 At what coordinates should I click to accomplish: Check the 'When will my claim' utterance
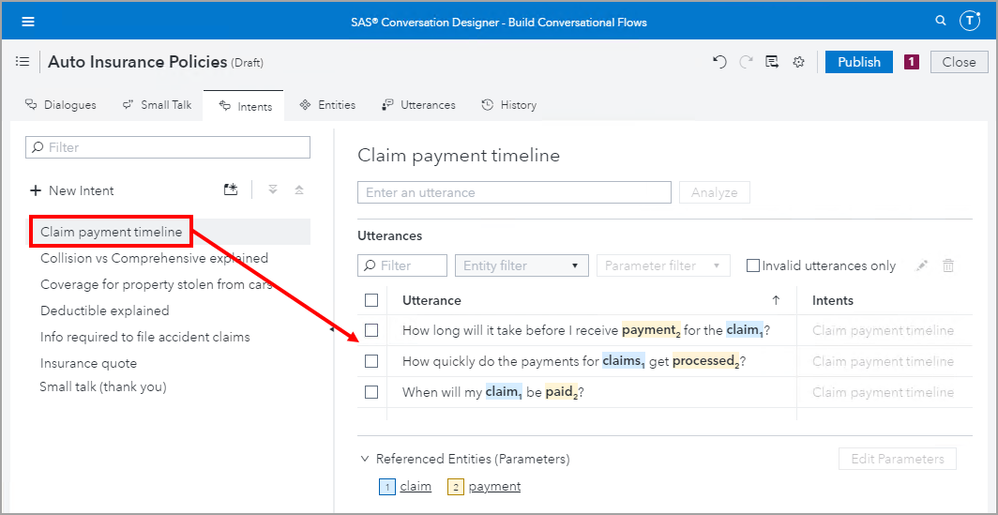point(372,392)
